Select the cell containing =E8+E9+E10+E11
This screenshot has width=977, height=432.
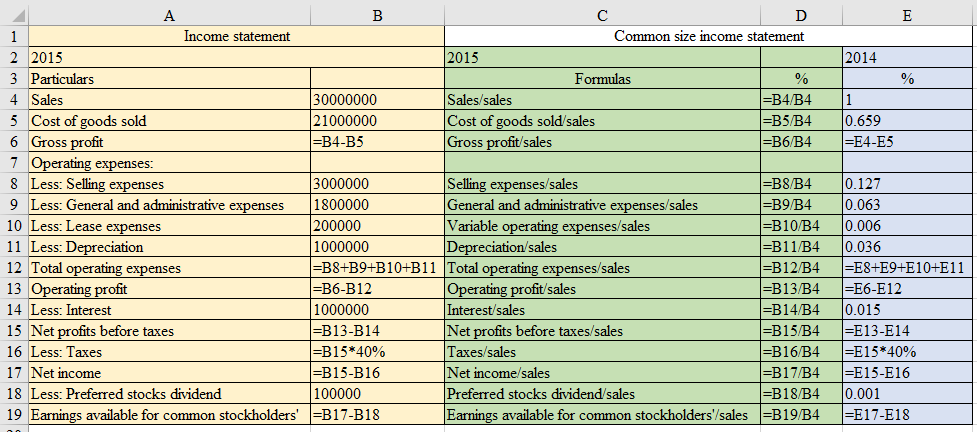[908, 268]
